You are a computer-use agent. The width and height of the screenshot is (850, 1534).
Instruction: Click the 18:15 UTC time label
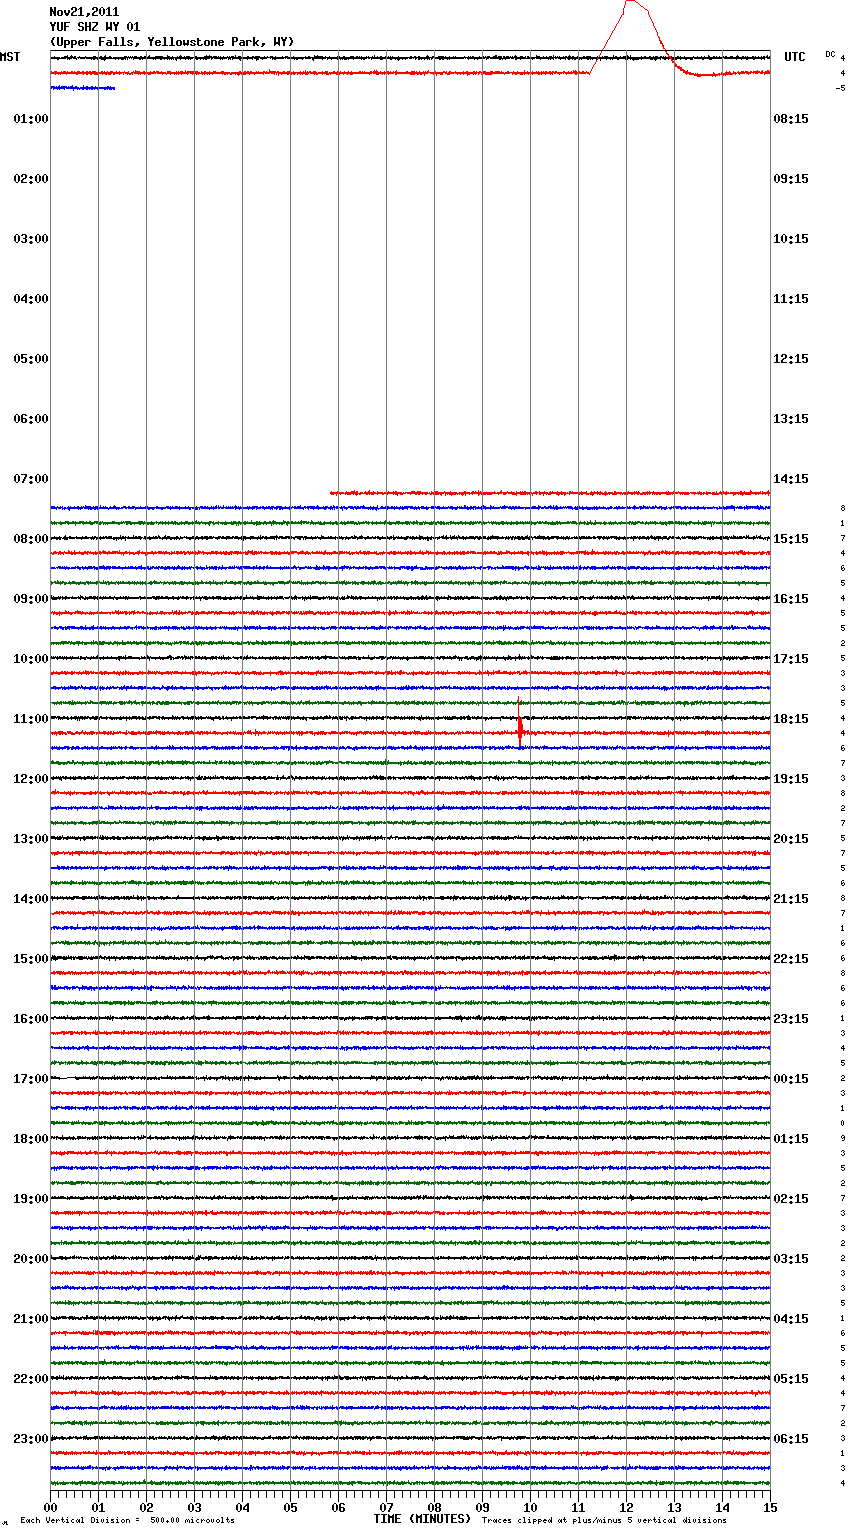(791, 719)
